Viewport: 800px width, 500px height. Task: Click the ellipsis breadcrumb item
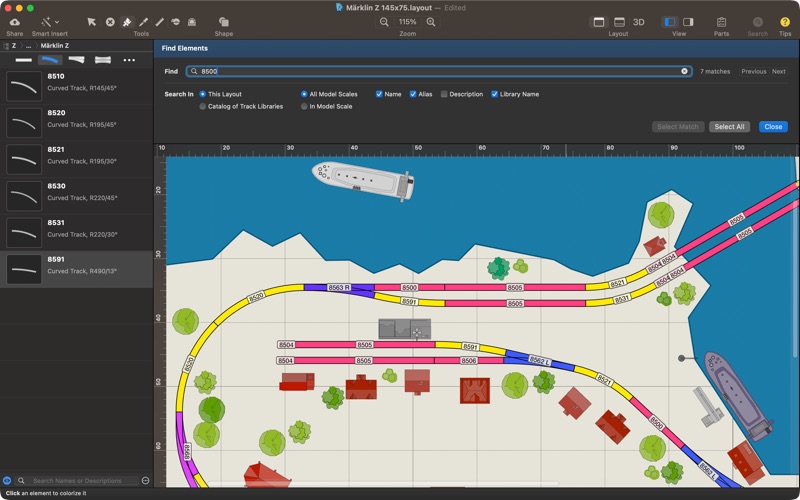point(29,45)
